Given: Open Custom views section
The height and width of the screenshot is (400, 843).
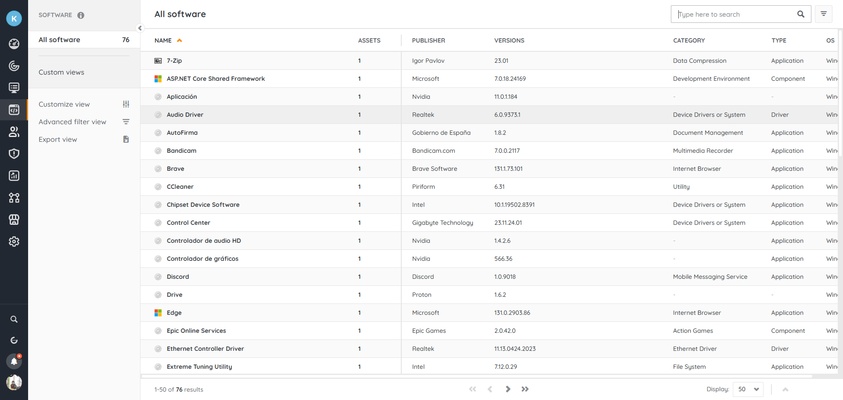Looking at the screenshot, I should [61, 72].
